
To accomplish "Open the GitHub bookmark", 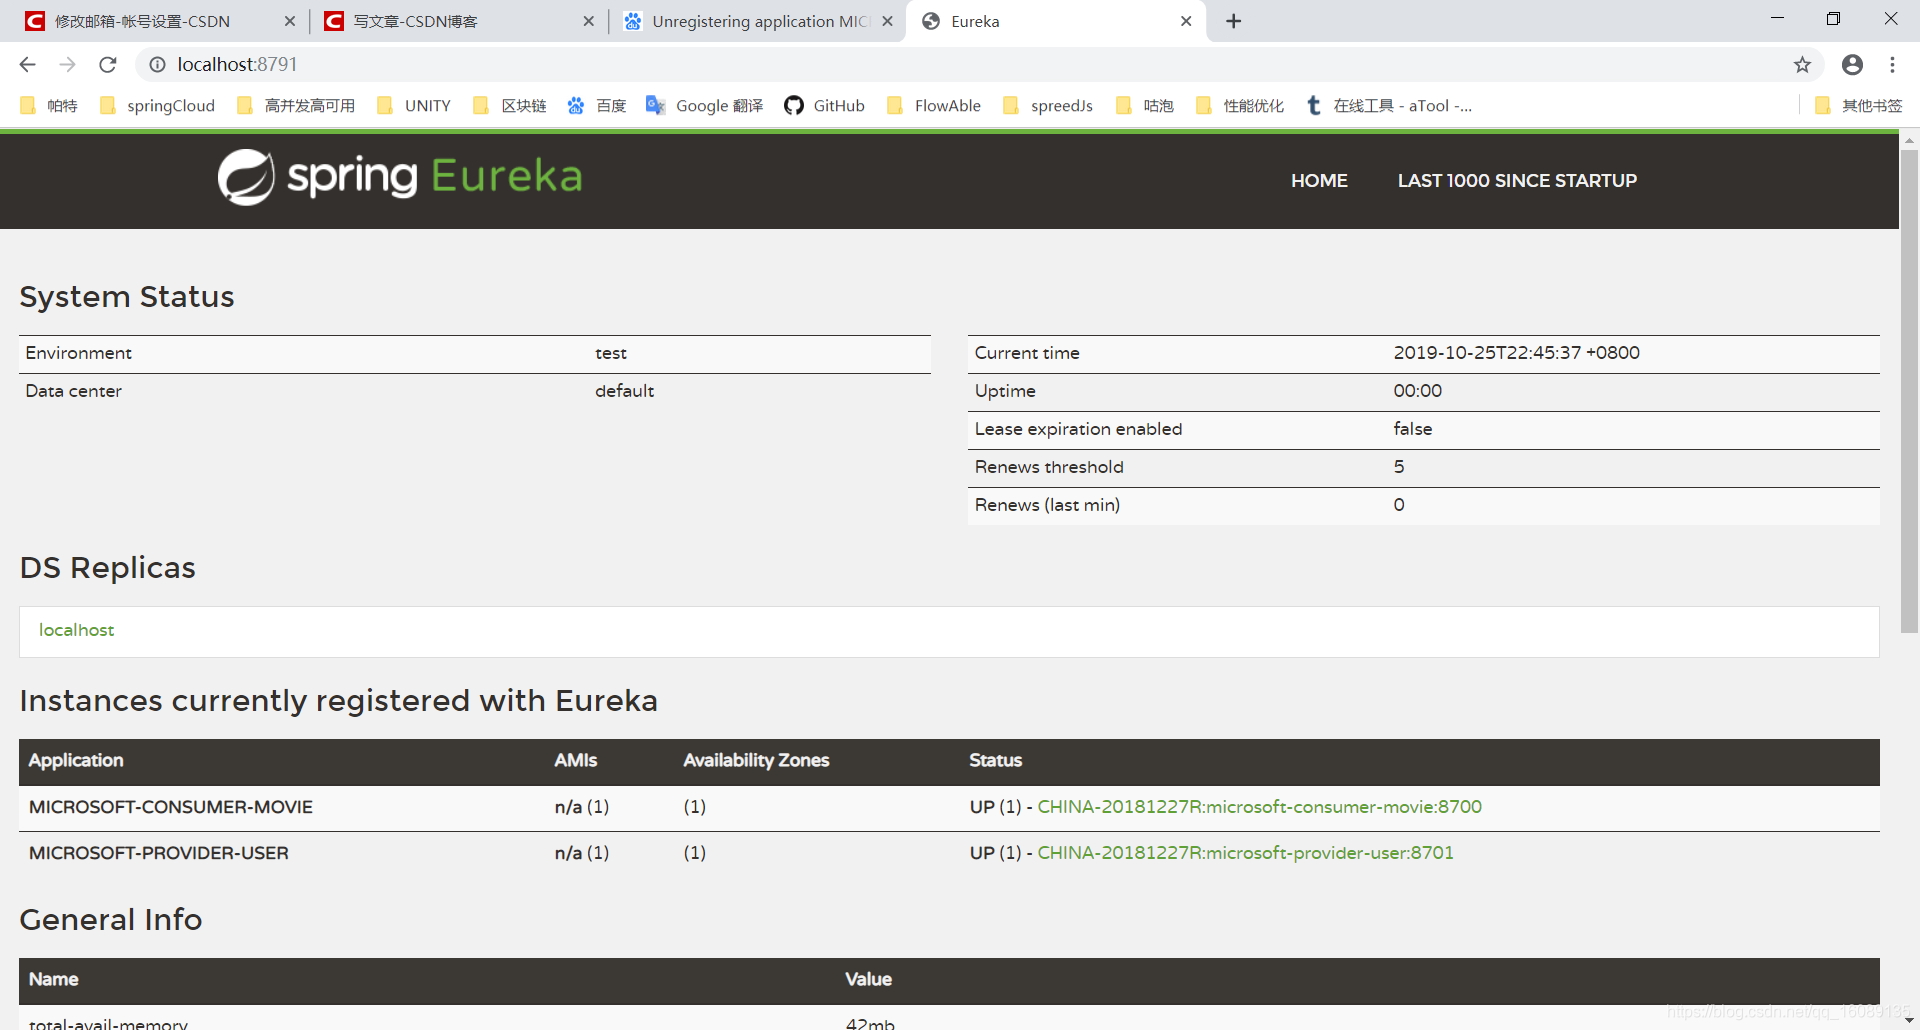I will point(825,106).
